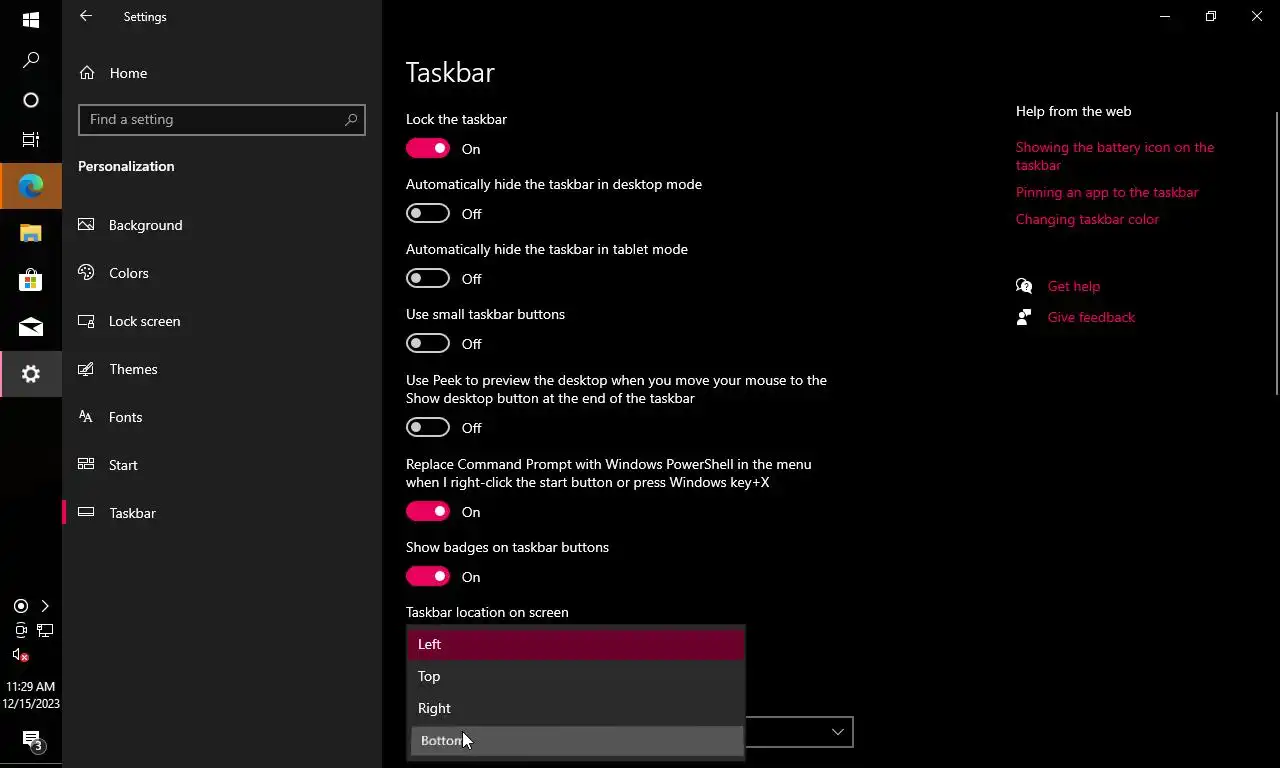Launch File Explorer from the taskbar

(x=30, y=233)
